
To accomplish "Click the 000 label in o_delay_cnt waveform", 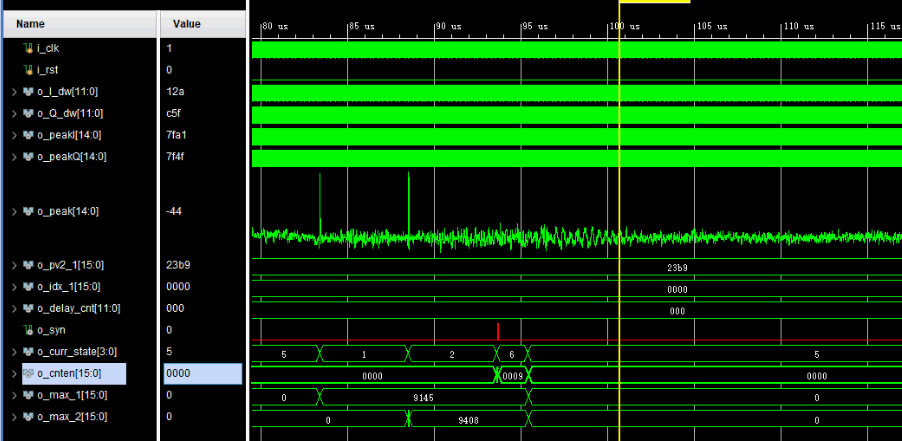I will click(677, 311).
